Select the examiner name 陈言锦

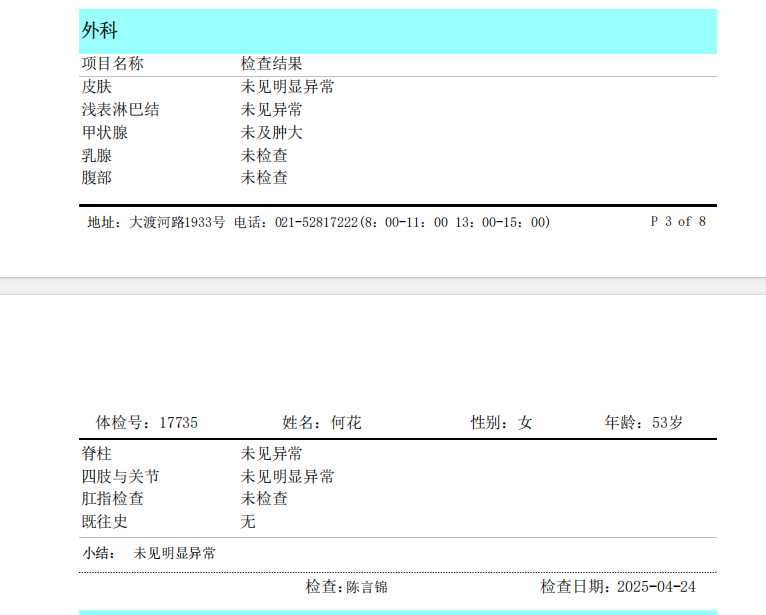point(367,587)
